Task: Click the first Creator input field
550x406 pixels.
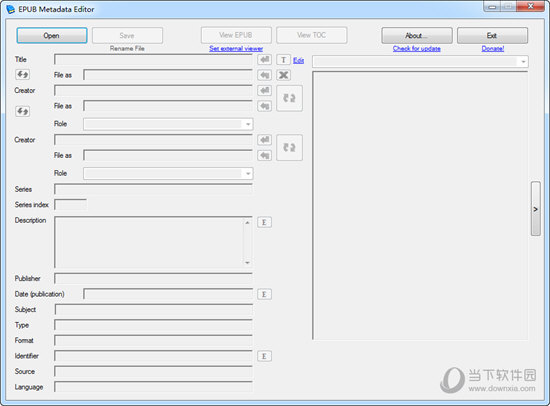Action: coord(153,91)
